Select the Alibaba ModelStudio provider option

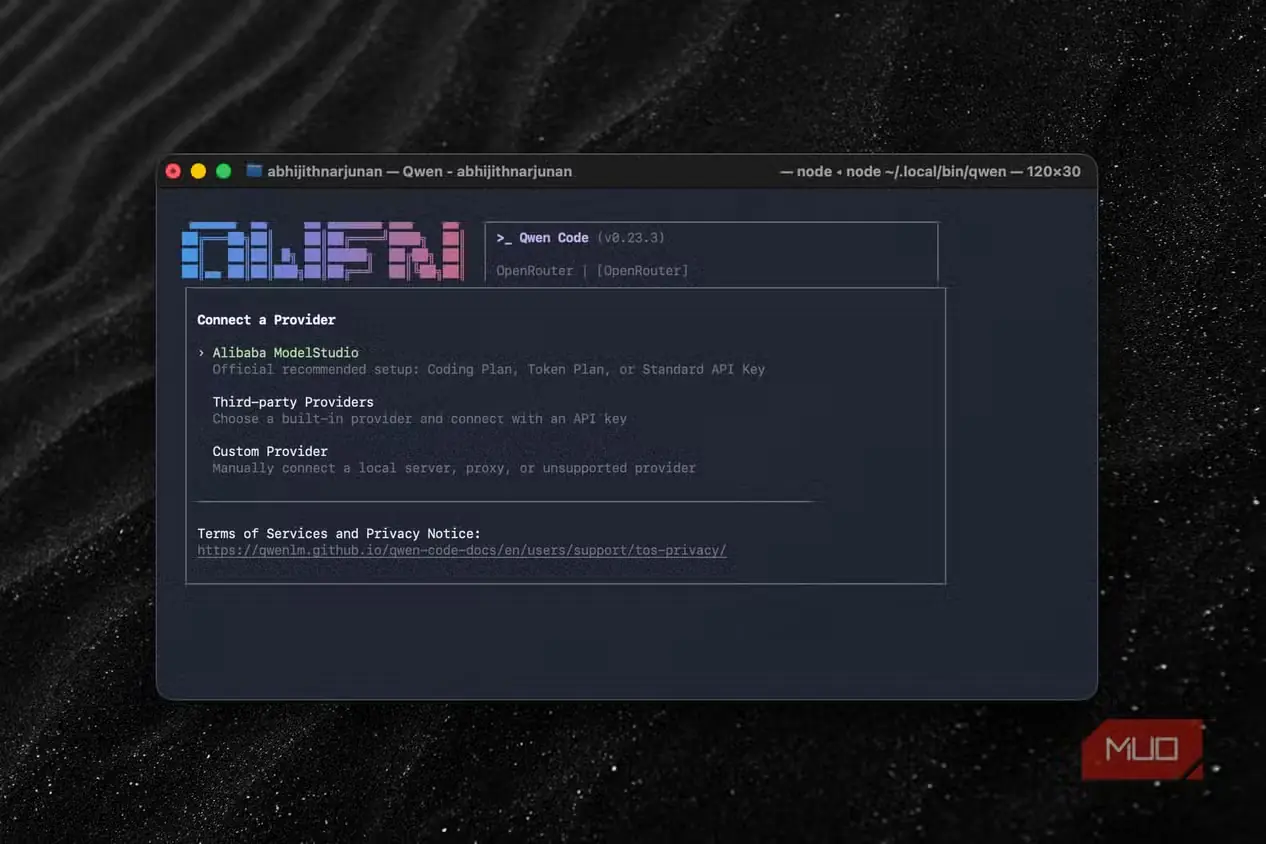285,353
